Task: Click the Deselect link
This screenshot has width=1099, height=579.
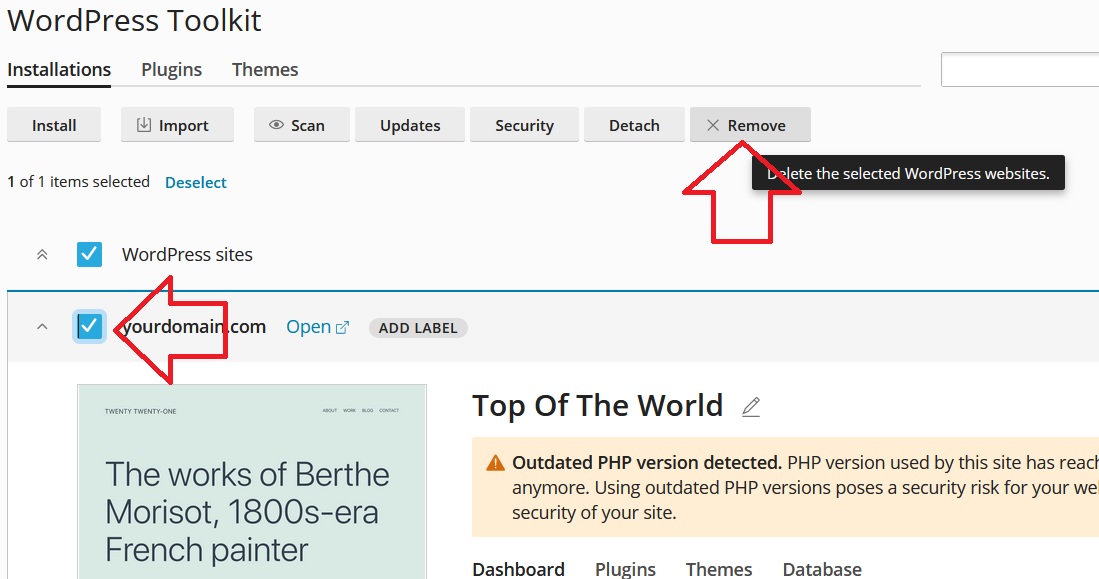Action: point(196,182)
